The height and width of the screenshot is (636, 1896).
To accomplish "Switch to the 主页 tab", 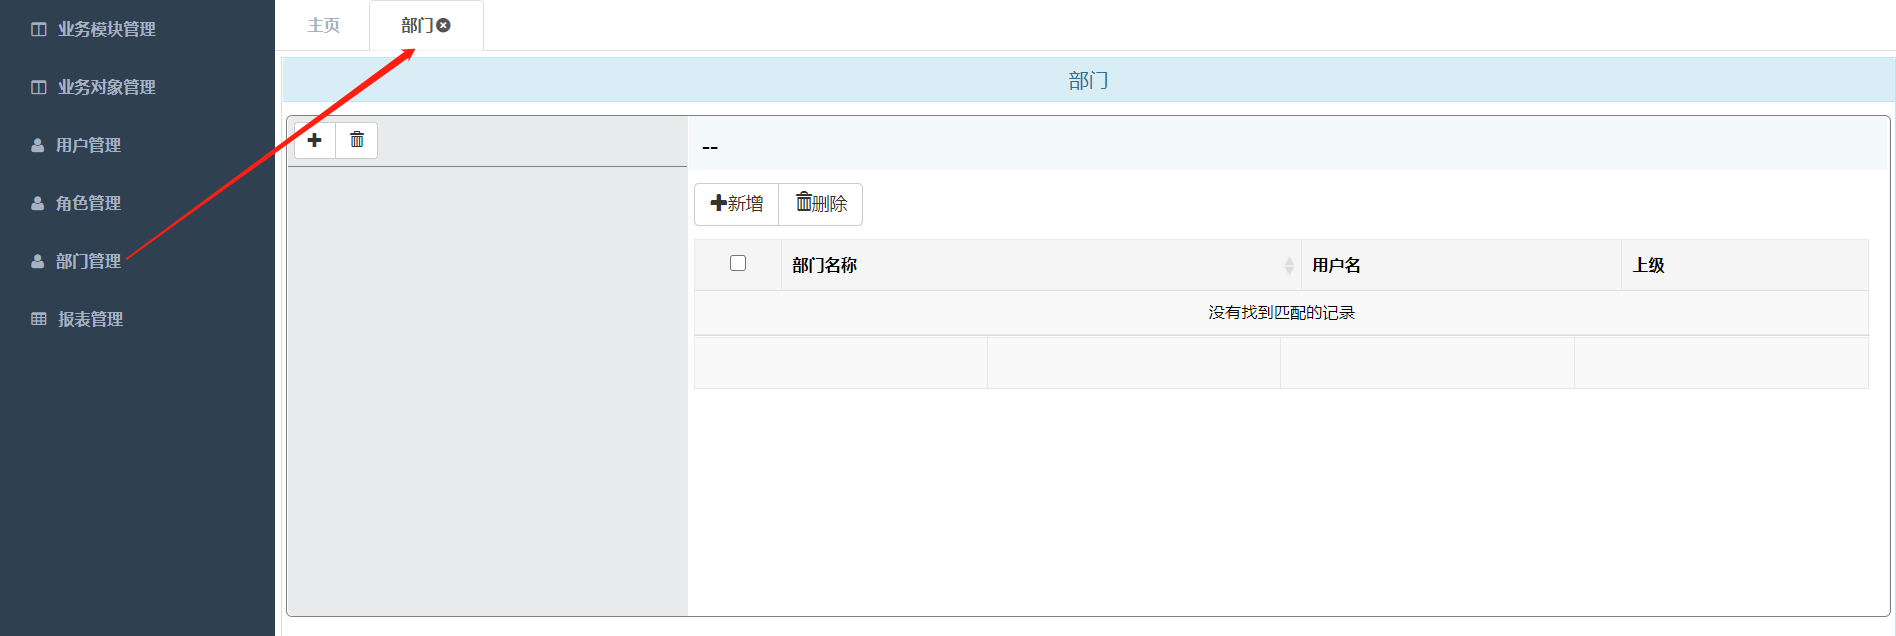I will (323, 25).
